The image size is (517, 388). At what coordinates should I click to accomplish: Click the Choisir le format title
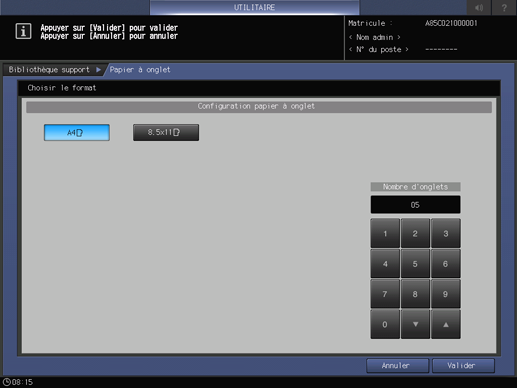pyautogui.click(x=62, y=88)
